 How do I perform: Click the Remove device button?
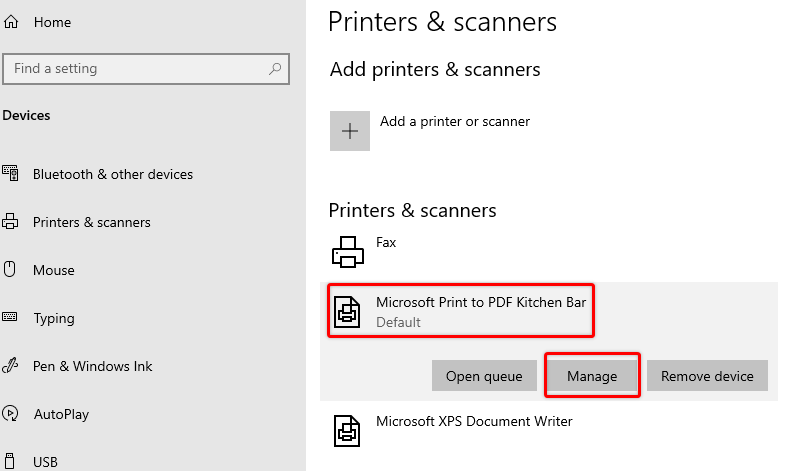point(707,376)
